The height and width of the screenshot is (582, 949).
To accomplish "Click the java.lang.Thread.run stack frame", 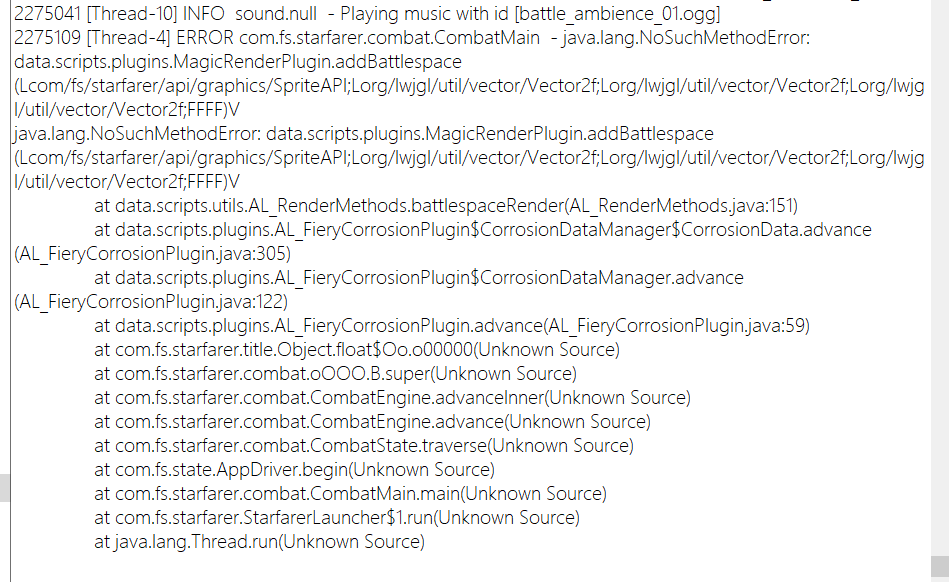I will (x=259, y=542).
